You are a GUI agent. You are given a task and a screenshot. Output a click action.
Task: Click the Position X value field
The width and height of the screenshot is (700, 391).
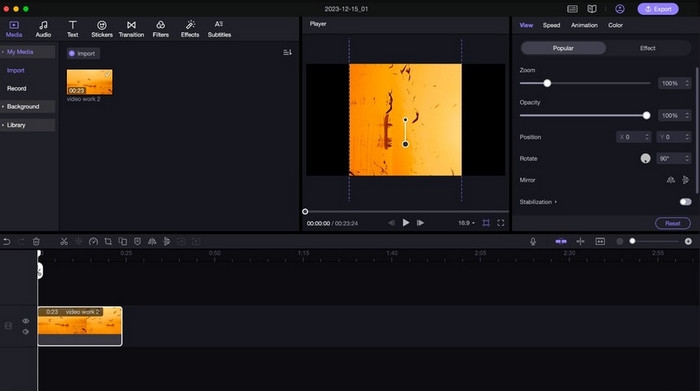(x=633, y=137)
